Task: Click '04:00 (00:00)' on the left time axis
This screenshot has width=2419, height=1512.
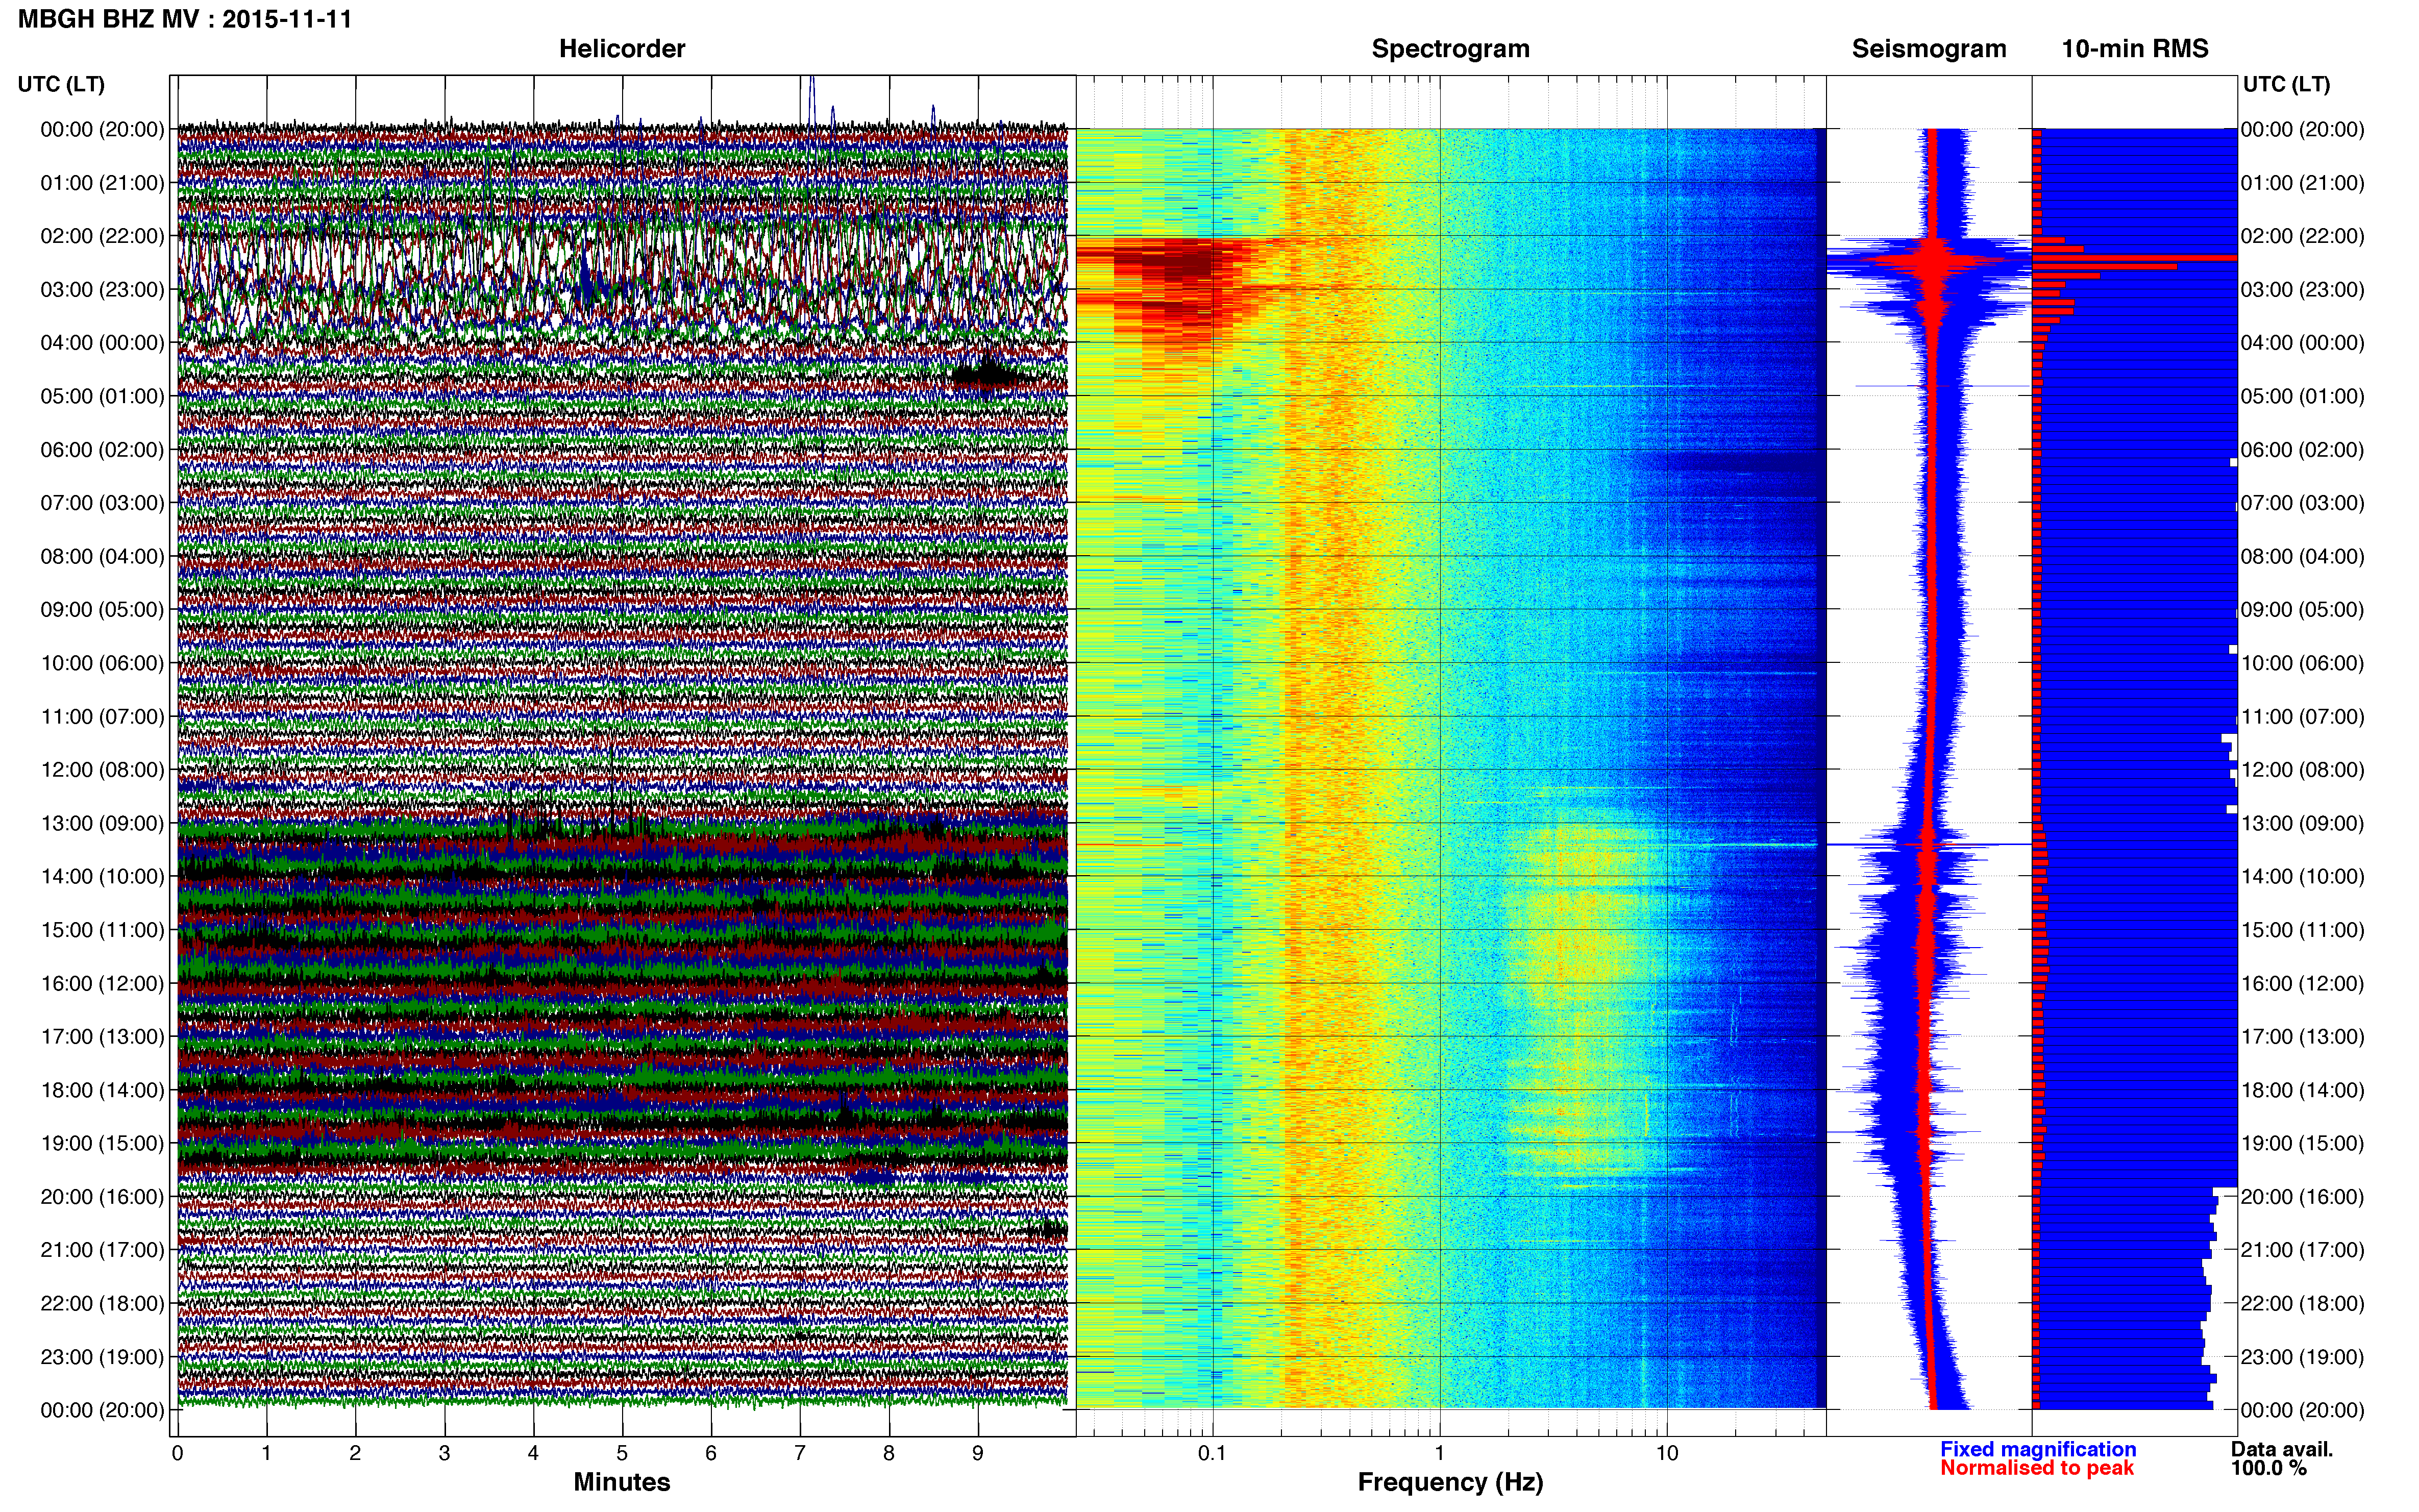Action: tap(102, 343)
